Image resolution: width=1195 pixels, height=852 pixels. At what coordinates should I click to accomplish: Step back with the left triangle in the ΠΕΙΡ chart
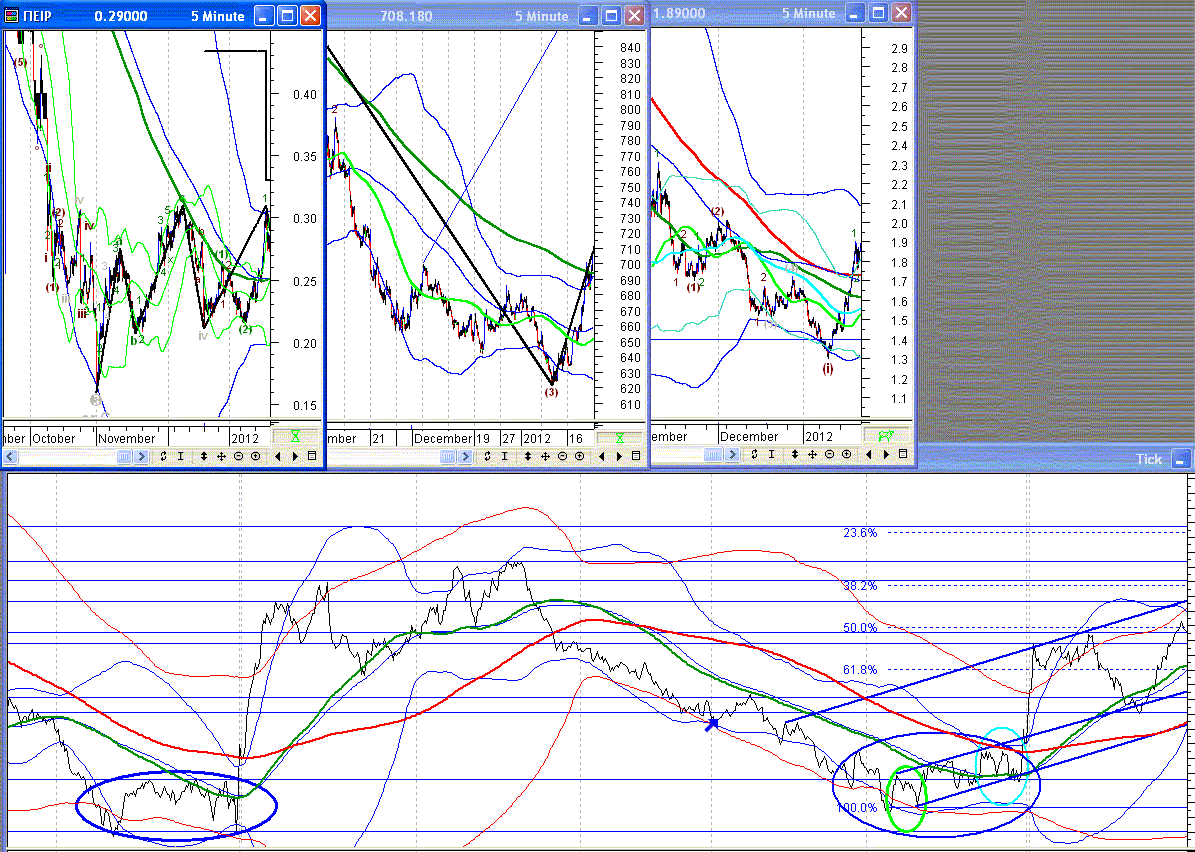pyautogui.click(x=277, y=456)
